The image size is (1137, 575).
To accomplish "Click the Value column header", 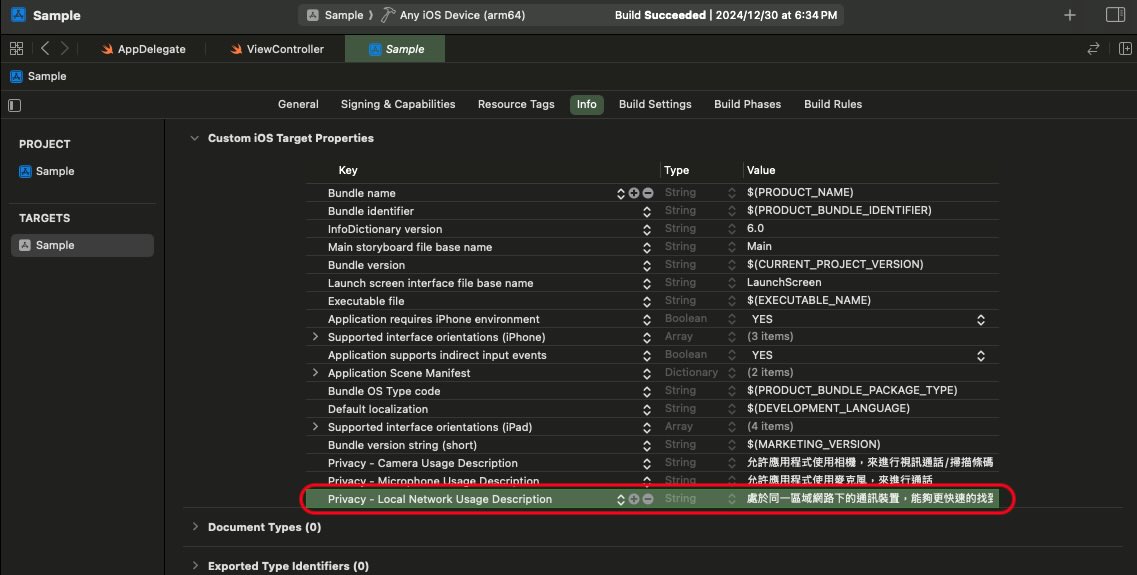I will 761,170.
